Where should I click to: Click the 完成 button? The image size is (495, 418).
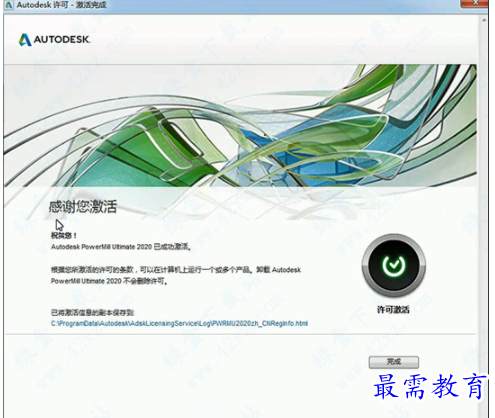coord(394,362)
